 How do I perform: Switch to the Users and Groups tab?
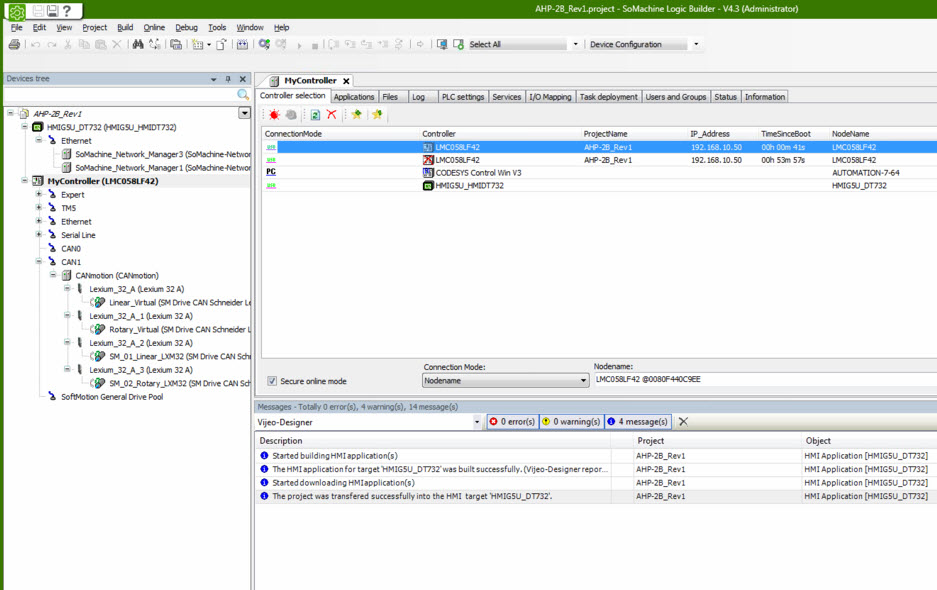tap(675, 97)
